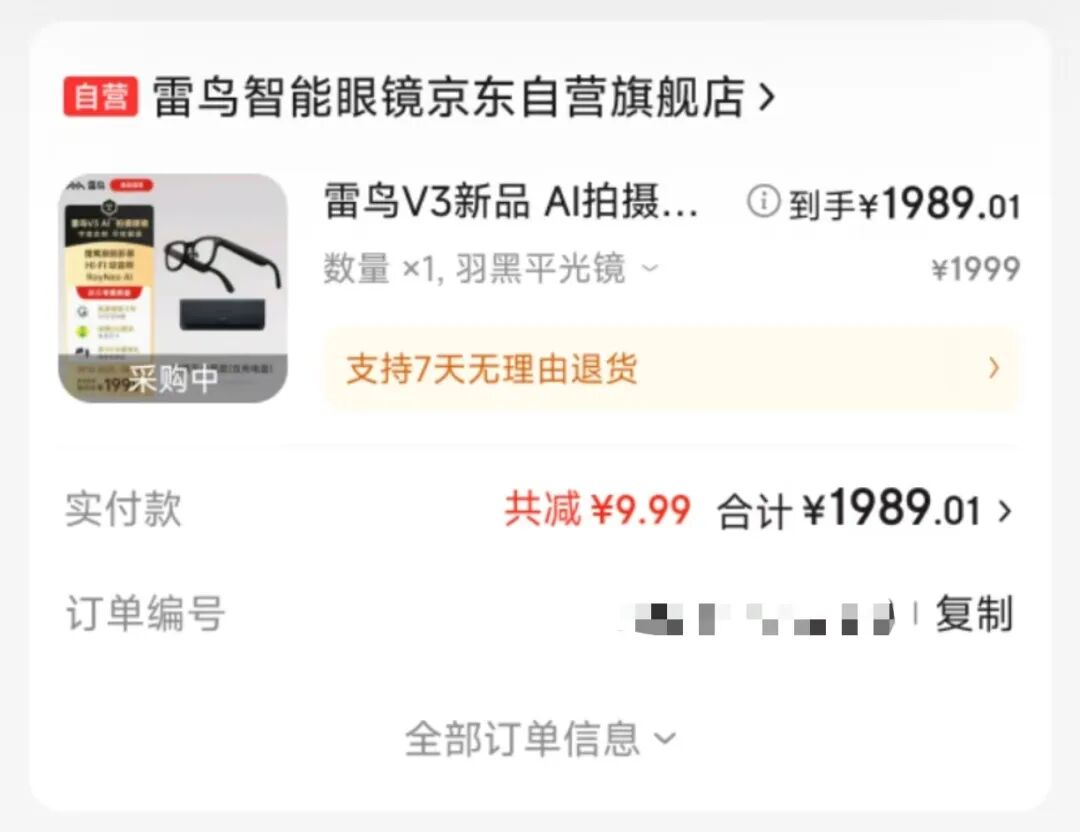Viewport: 1080px width, 832px height.
Task: Click the small chevron after 羽黑平光镜
Action: 650,268
